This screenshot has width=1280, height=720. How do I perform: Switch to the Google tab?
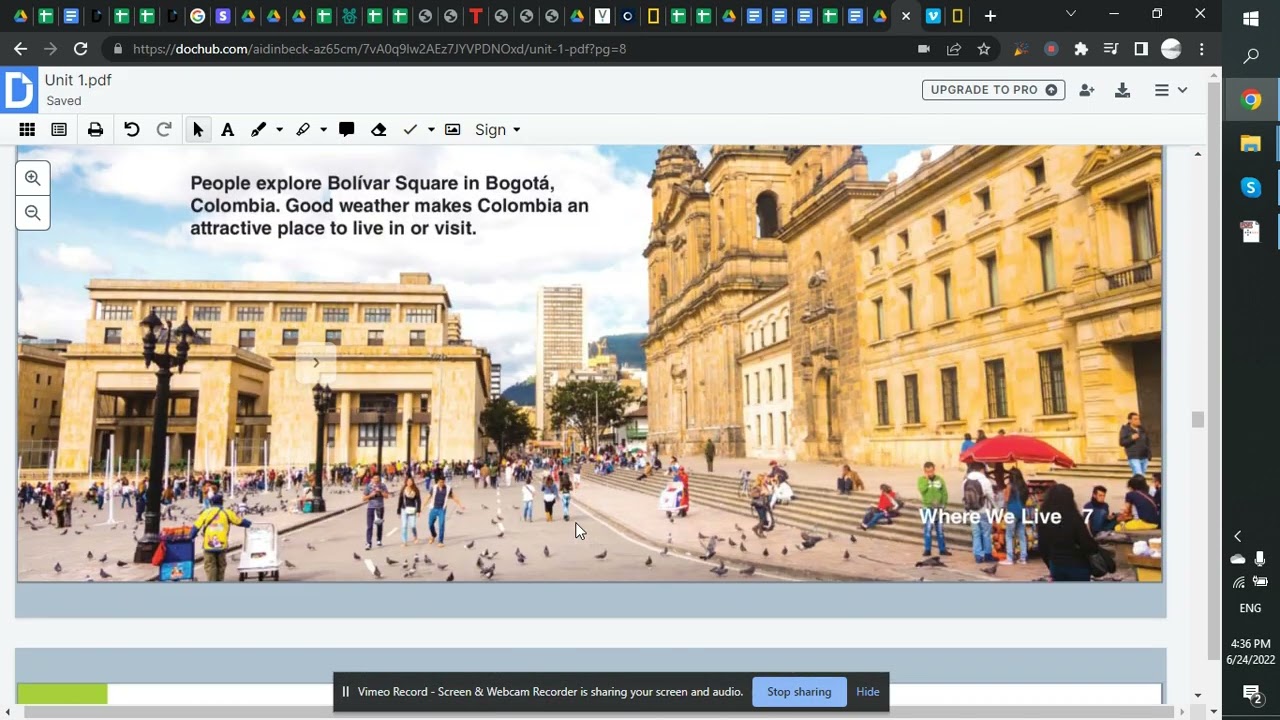(x=197, y=16)
